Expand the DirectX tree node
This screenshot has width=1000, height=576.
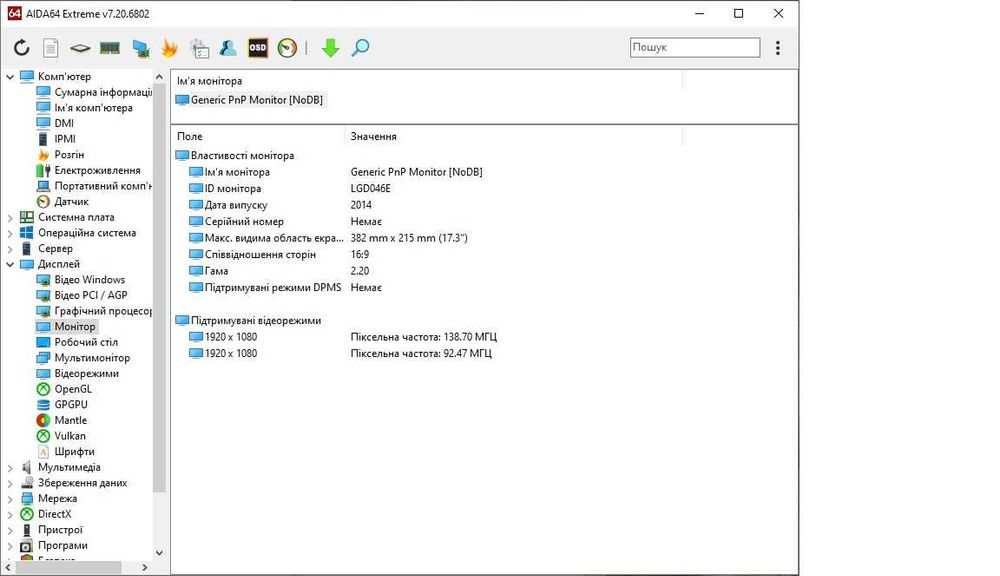[x=10, y=515]
